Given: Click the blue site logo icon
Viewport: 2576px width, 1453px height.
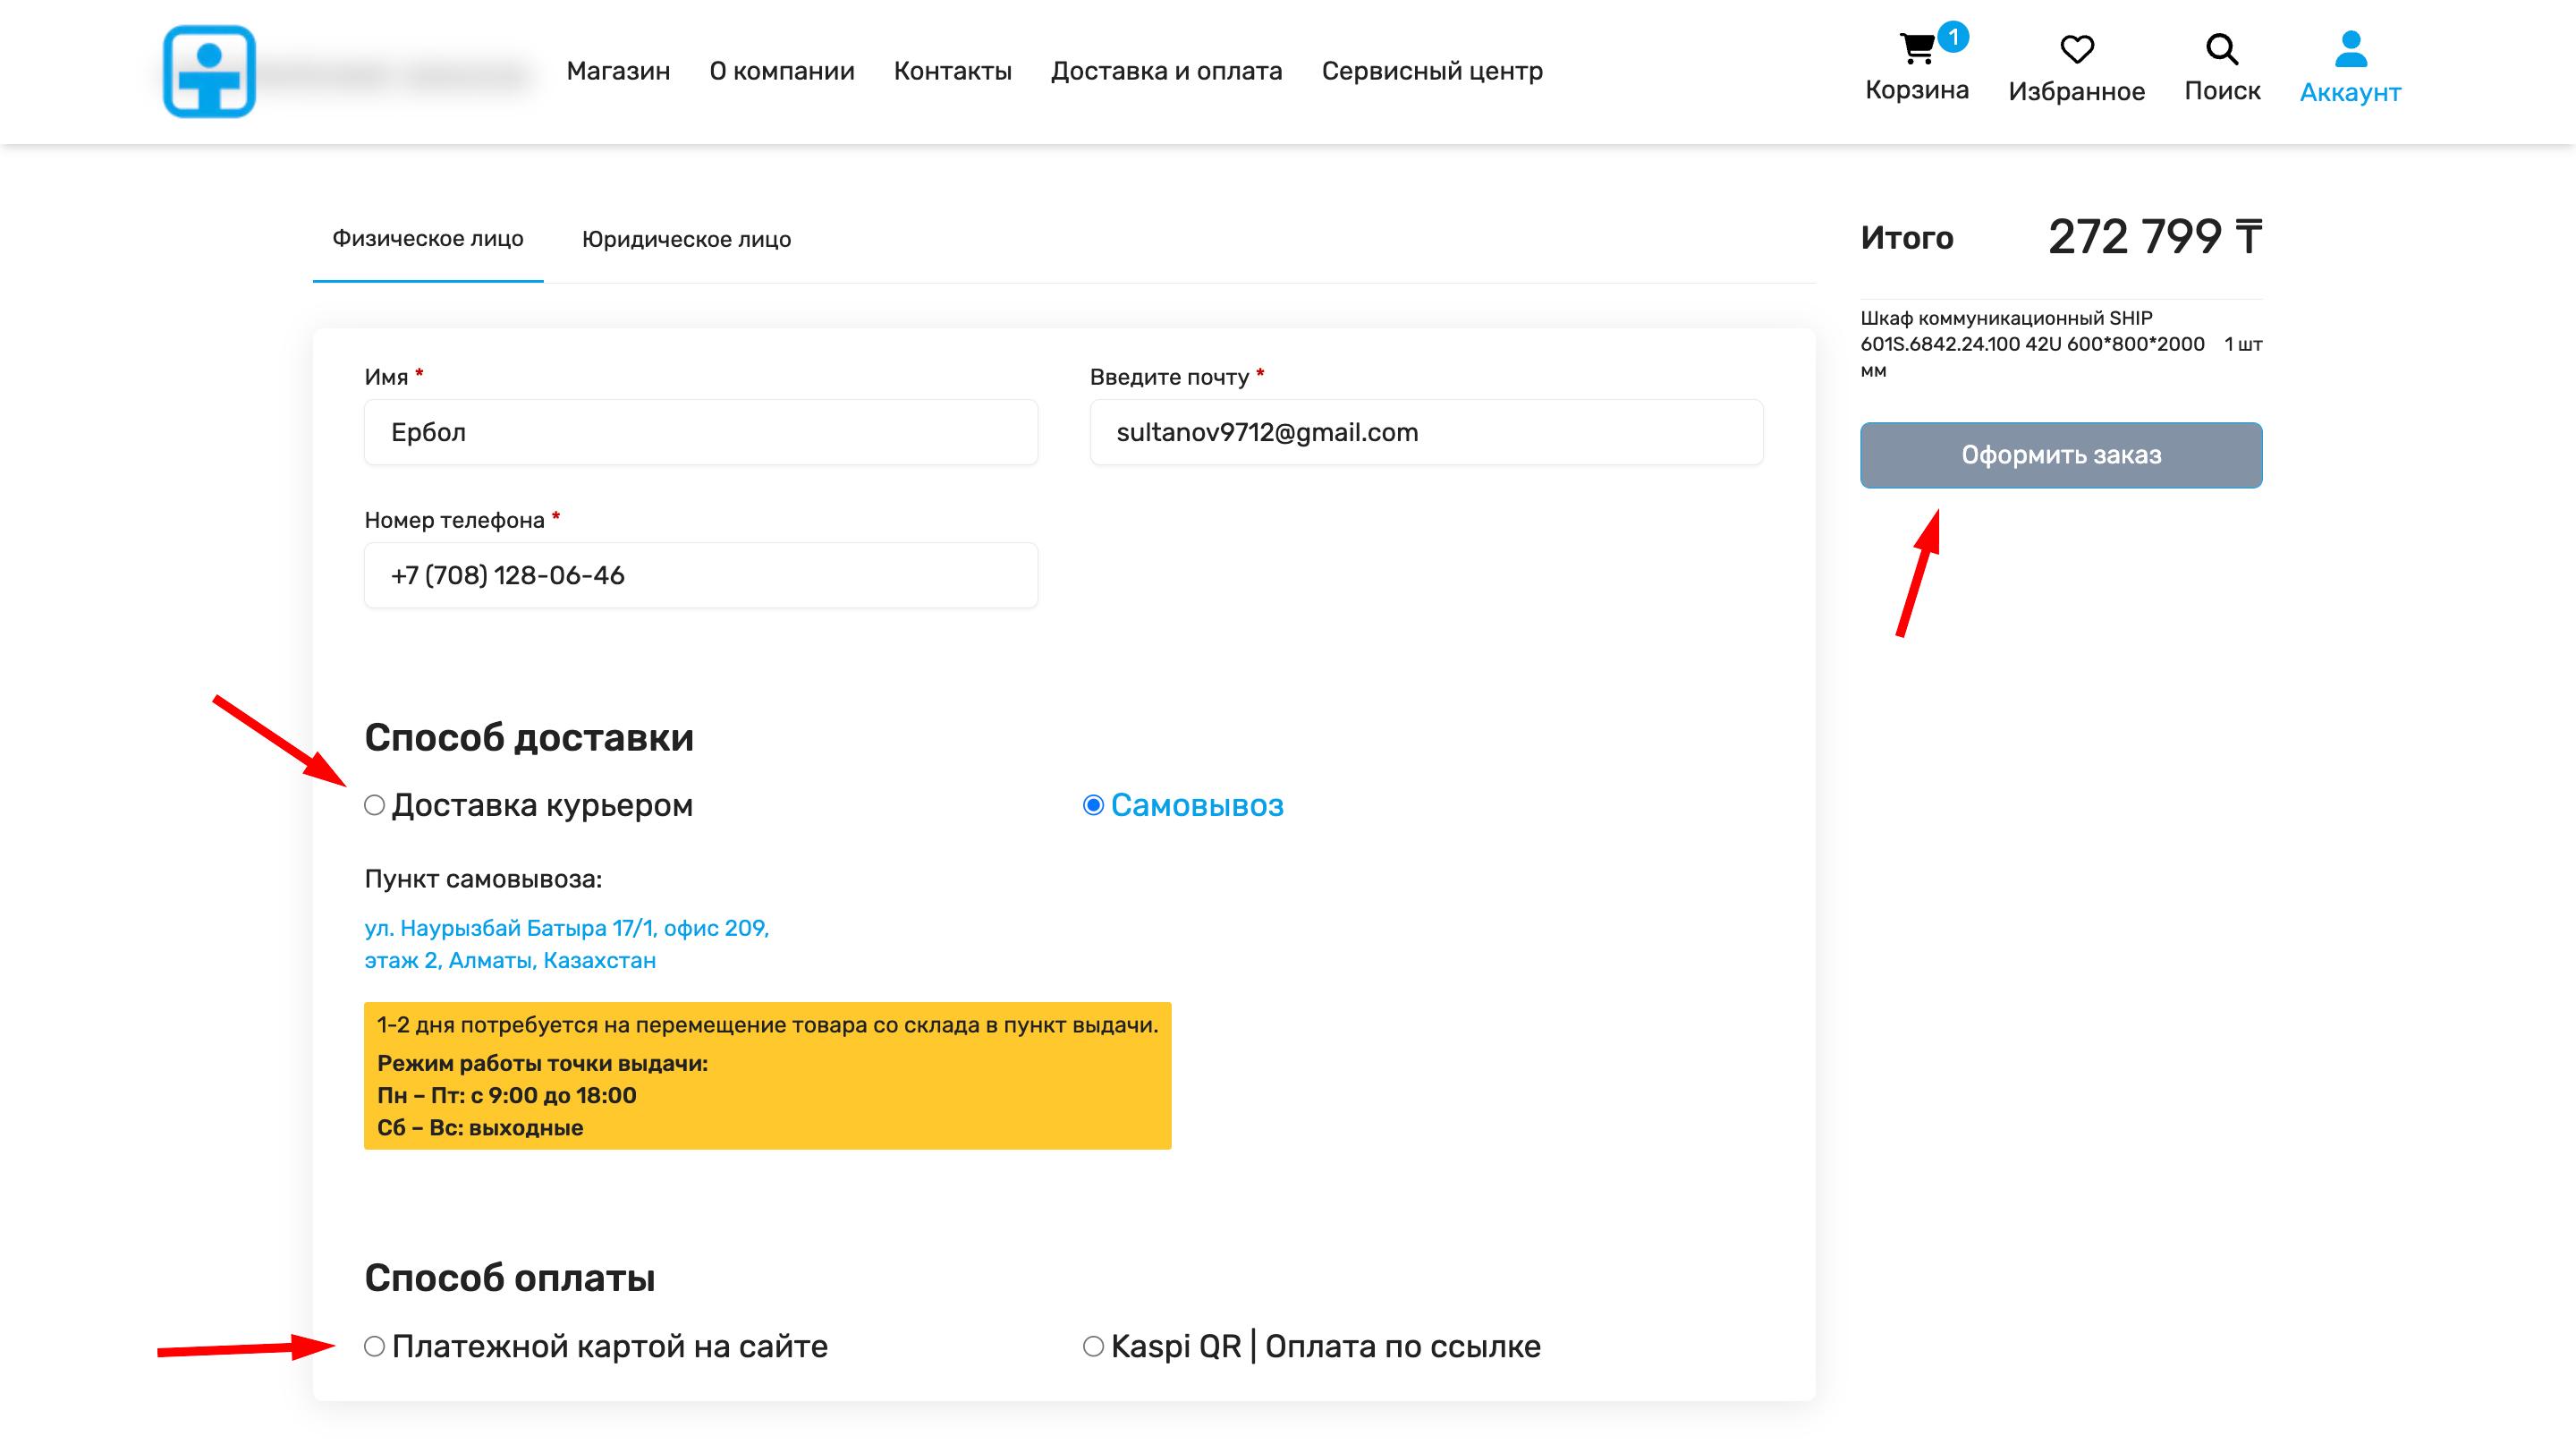Looking at the screenshot, I should (x=209, y=71).
